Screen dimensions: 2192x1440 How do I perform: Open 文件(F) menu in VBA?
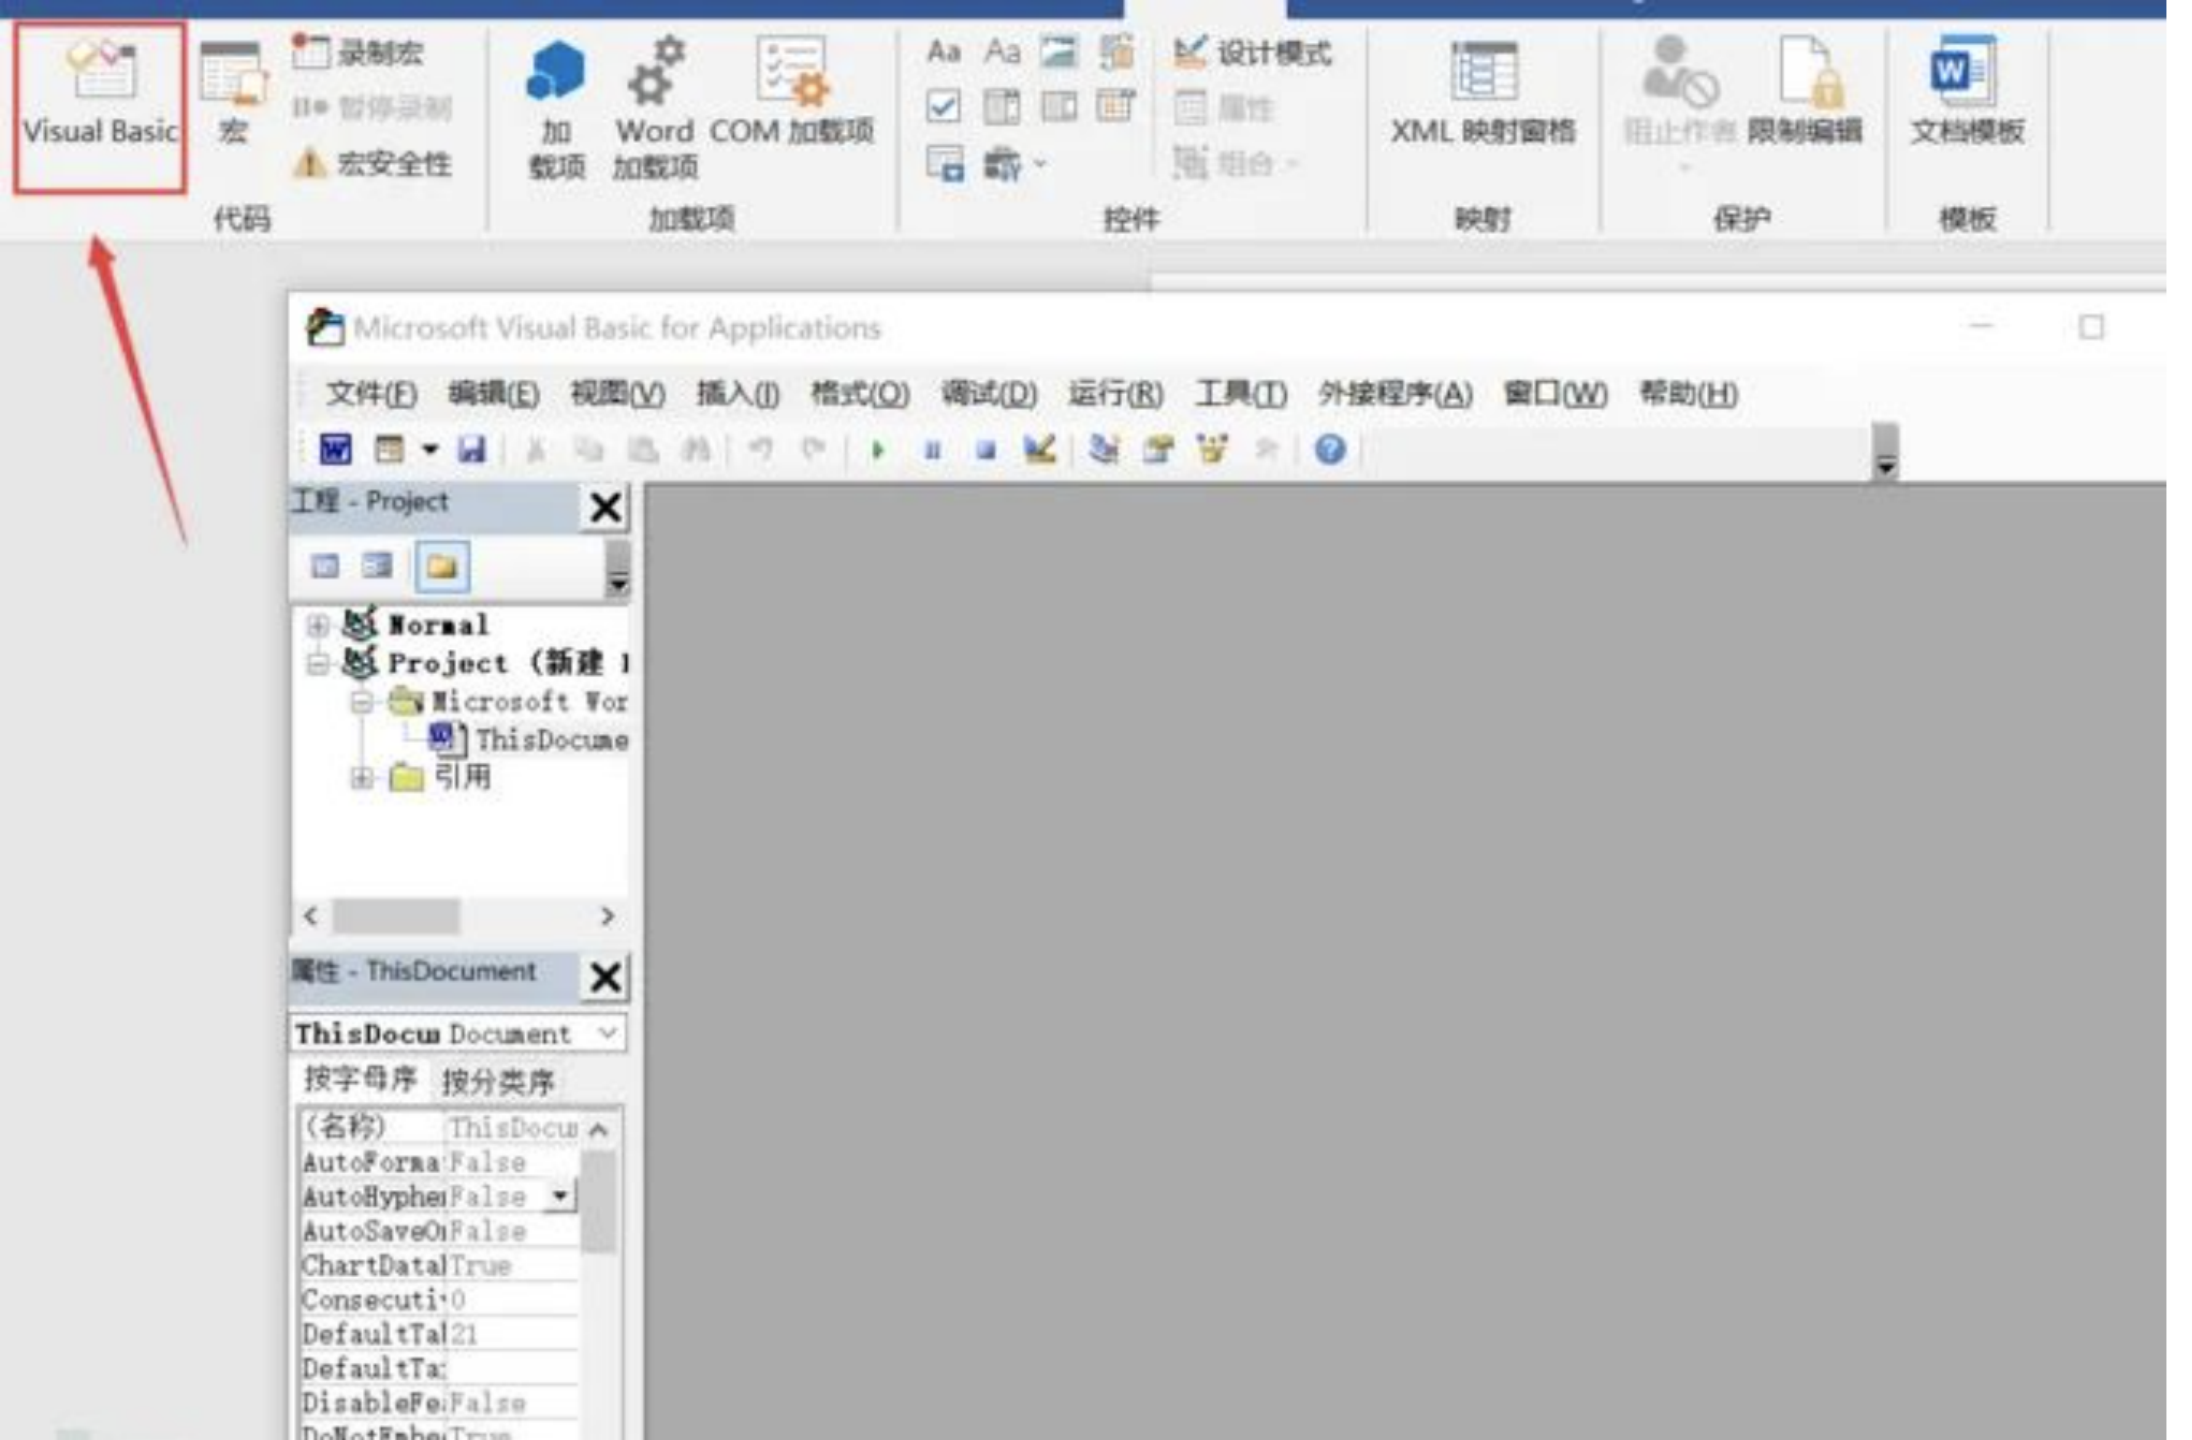click(x=371, y=394)
